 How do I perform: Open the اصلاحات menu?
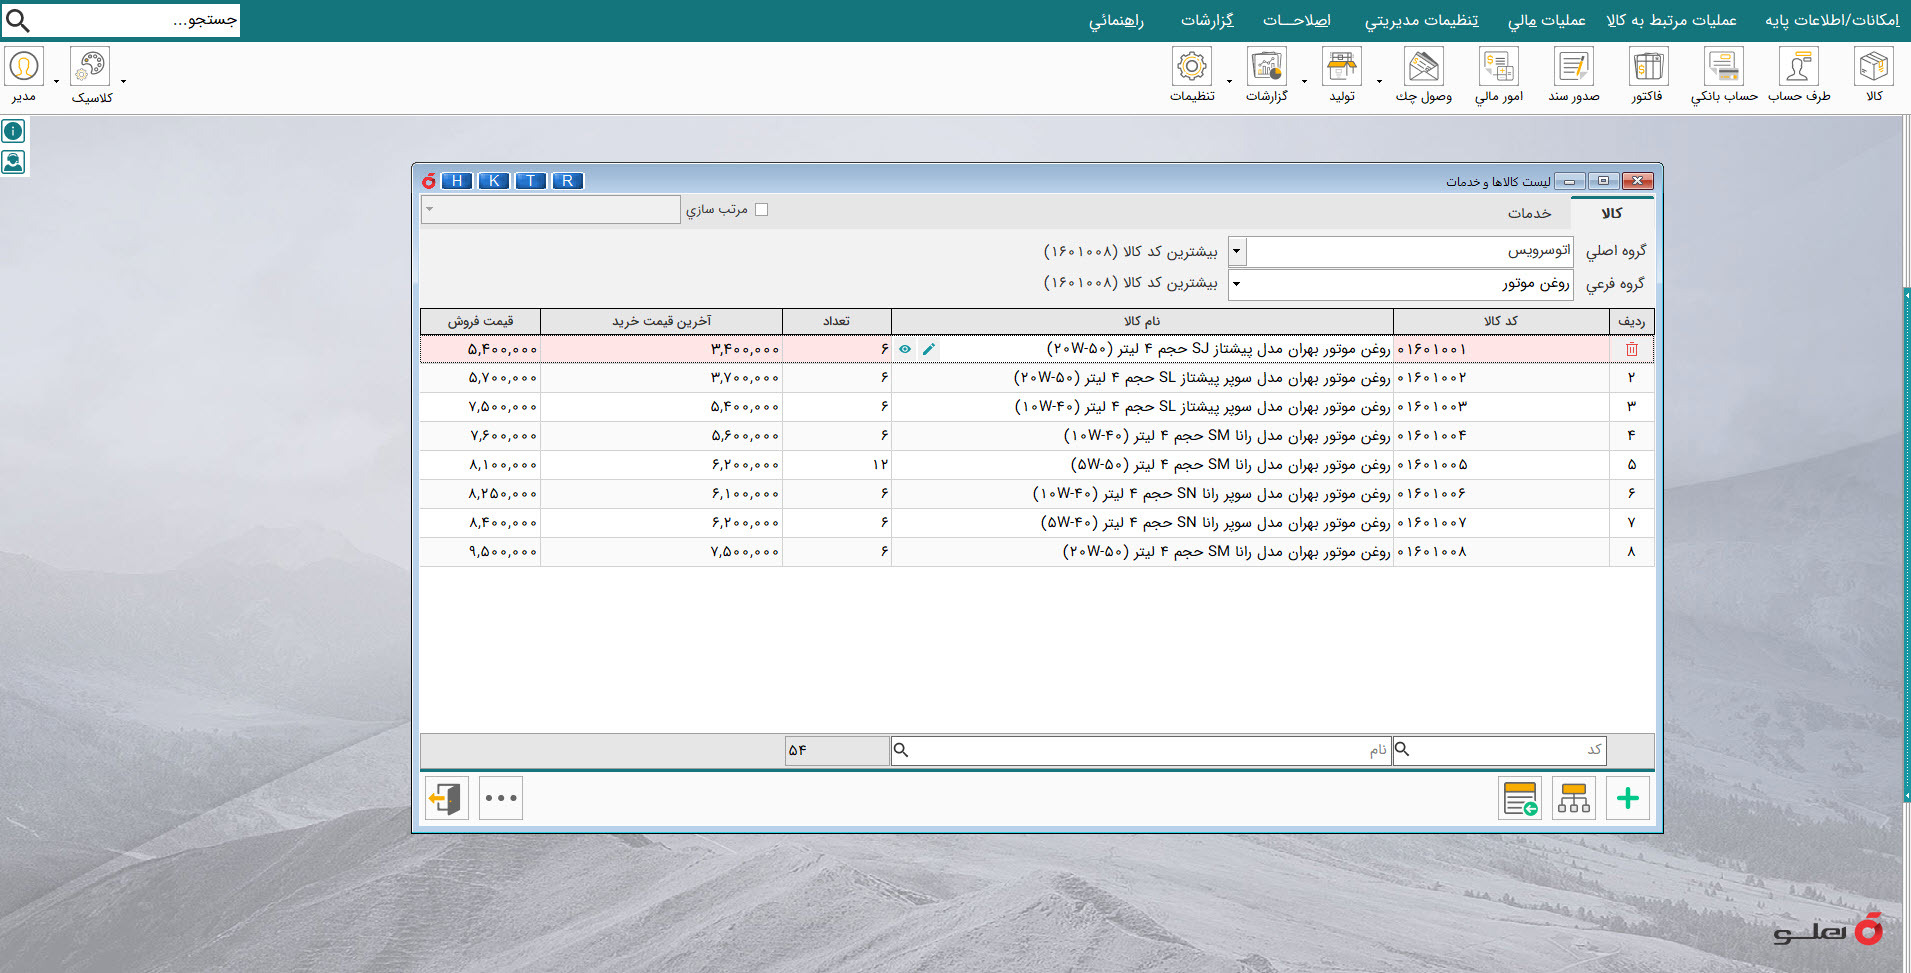(1297, 20)
